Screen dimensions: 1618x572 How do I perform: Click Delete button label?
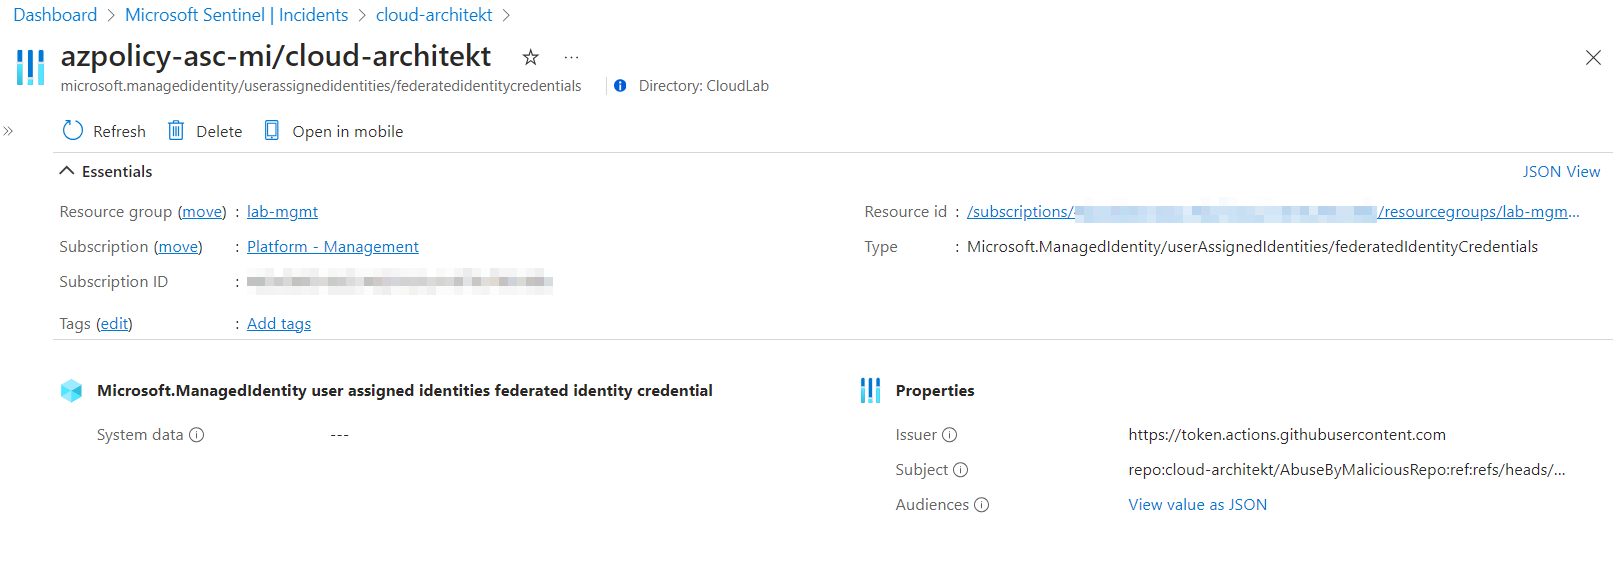(x=219, y=132)
